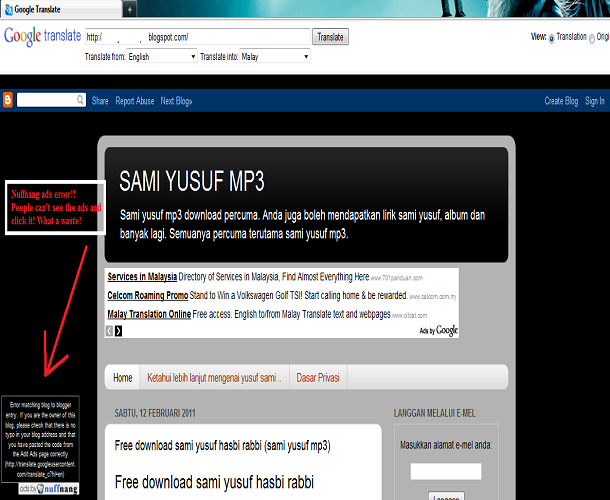The width and height of the screenshot is (610, 500).
Task: Click the Google Translate tab favicon
Action: point(9,9)
